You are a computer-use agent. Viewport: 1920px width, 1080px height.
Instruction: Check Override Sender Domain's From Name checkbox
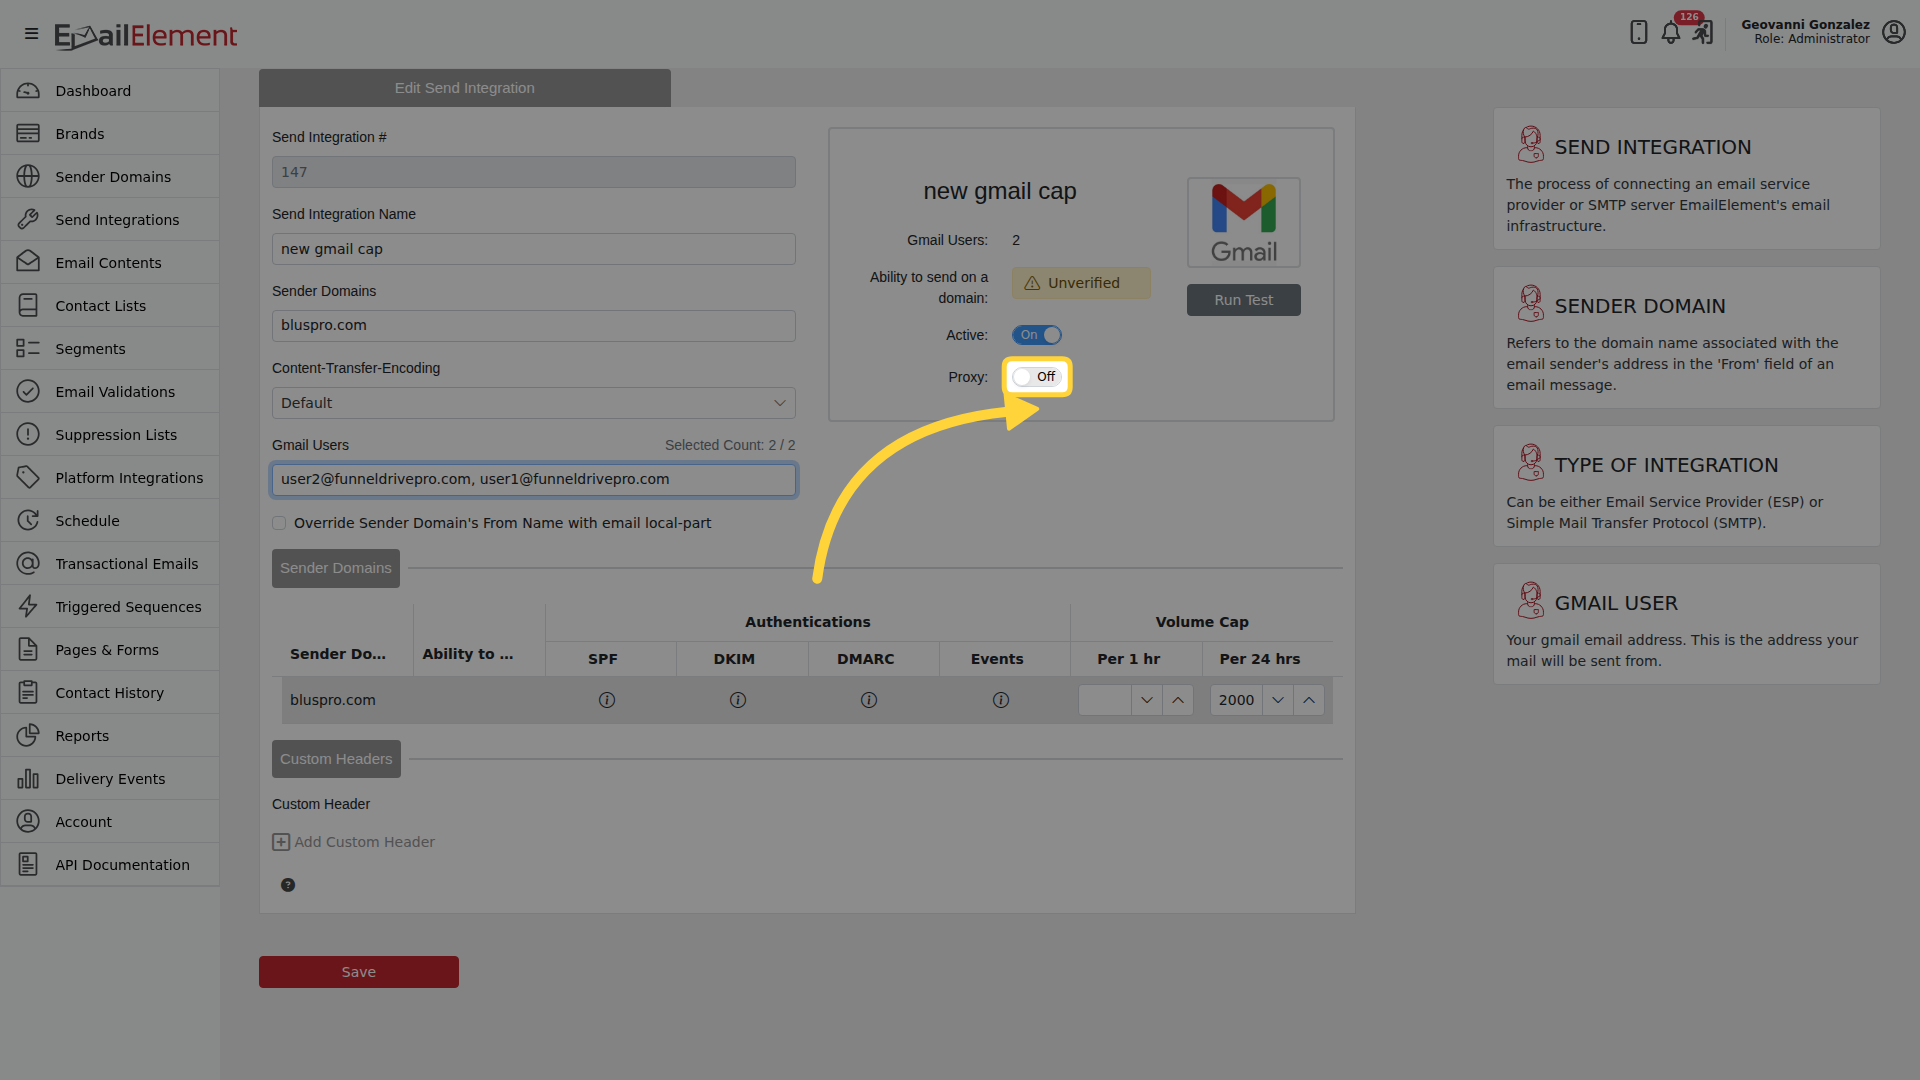point(279,523)
